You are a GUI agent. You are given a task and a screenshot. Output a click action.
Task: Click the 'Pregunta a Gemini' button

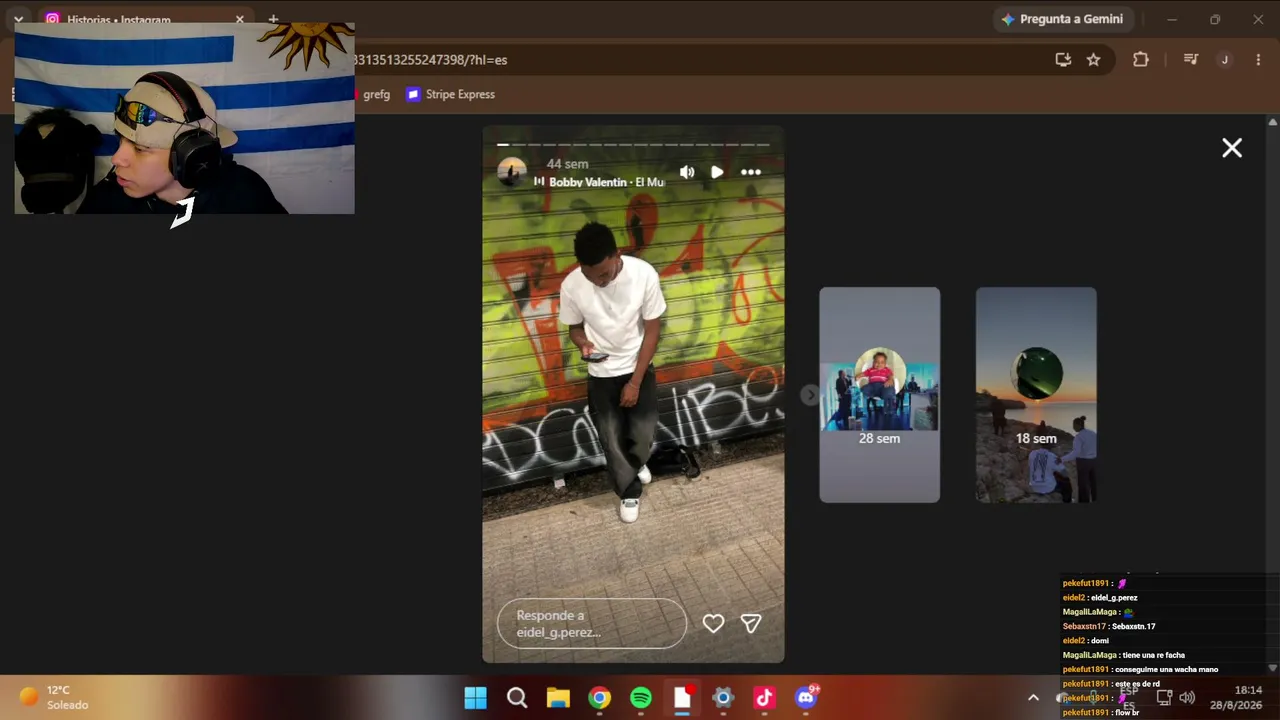[x=1061, y=19]
